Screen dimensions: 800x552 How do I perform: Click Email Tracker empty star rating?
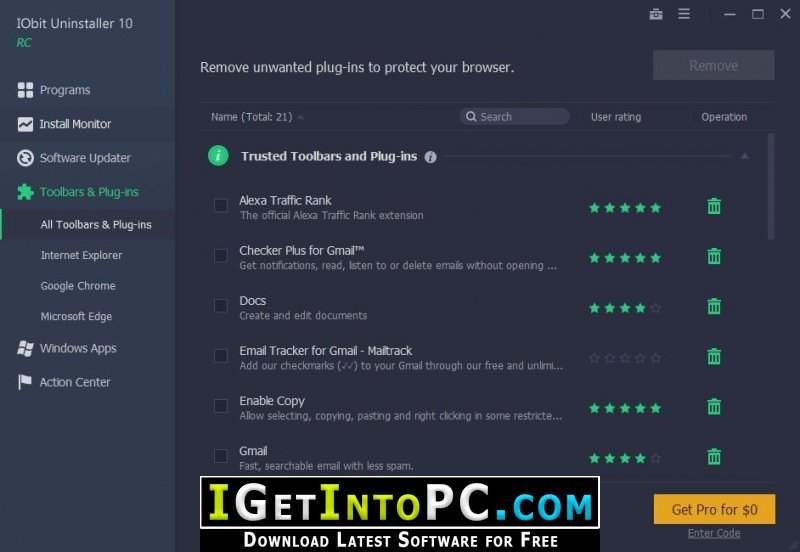(x=625, y=358)
